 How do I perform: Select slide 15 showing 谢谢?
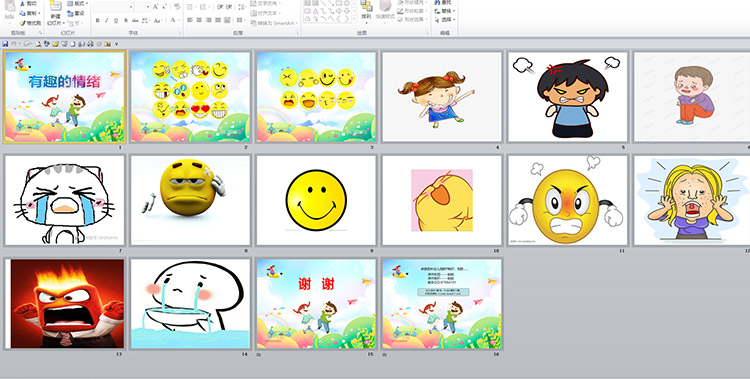[x=316, y=303]
